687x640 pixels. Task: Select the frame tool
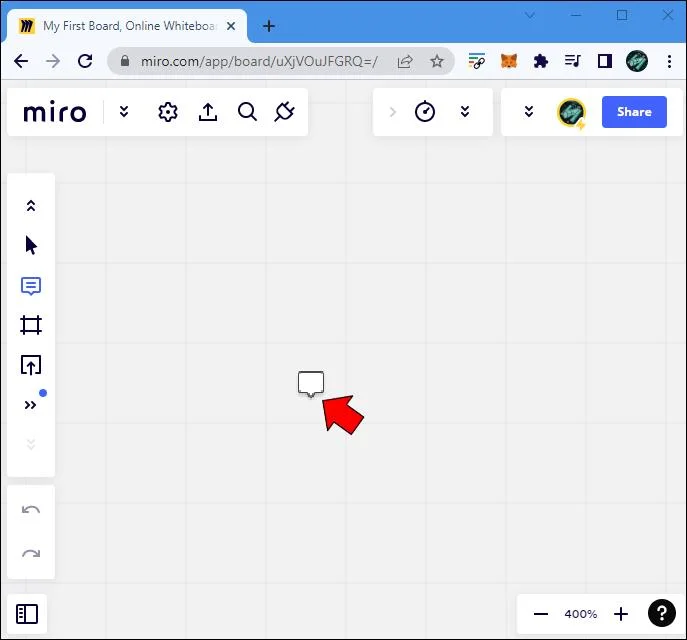[31, 325]
